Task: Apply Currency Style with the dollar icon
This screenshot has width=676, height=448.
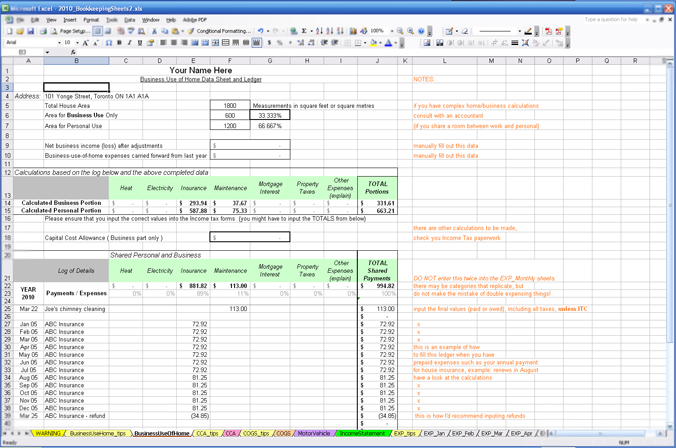Action: click(269, 43)
